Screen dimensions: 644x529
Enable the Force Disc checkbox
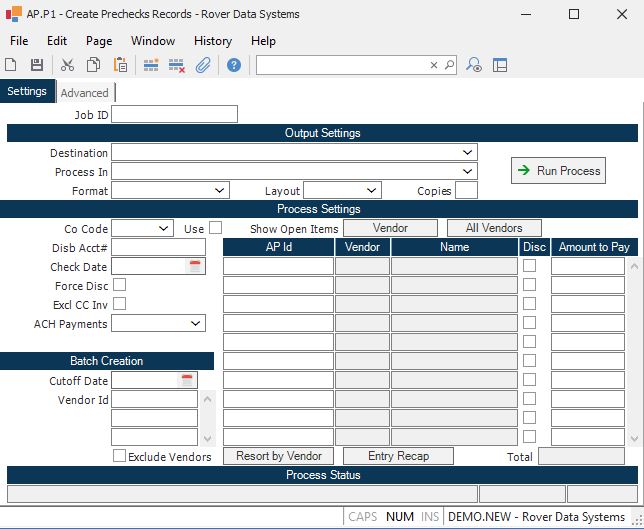[x=120, y=285]
